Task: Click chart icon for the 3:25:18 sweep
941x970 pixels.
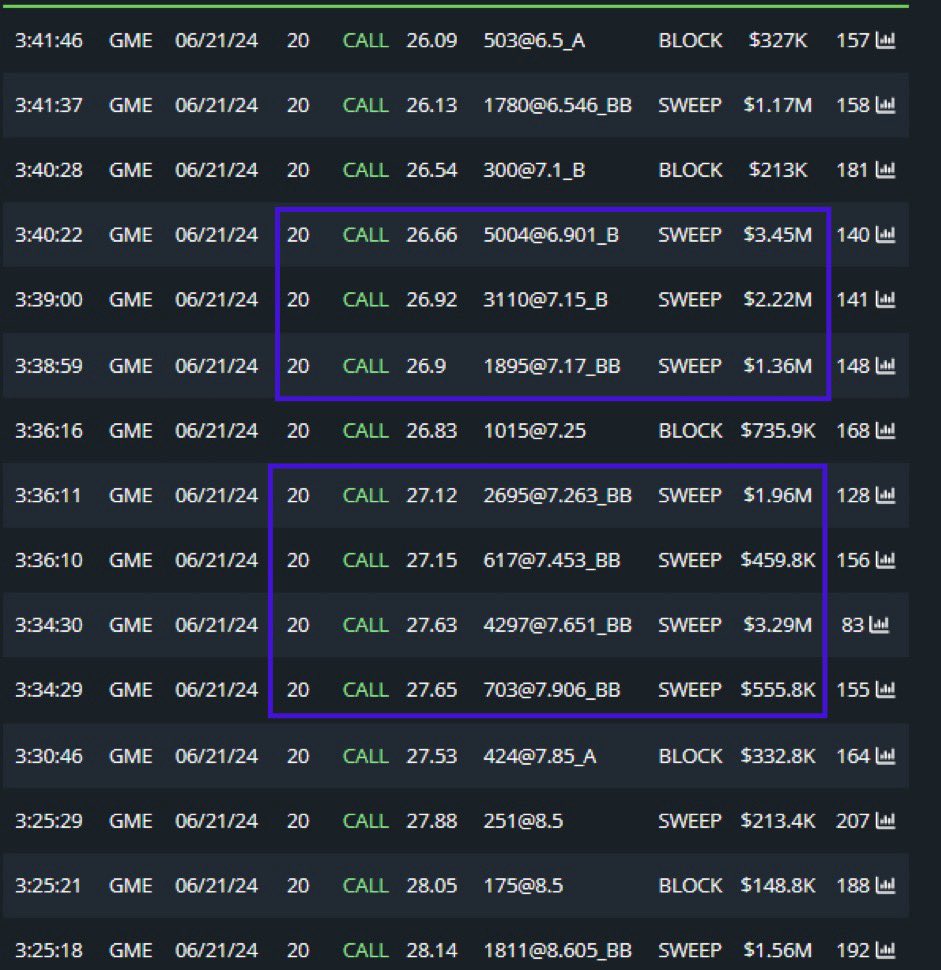Action: [885, 951]
